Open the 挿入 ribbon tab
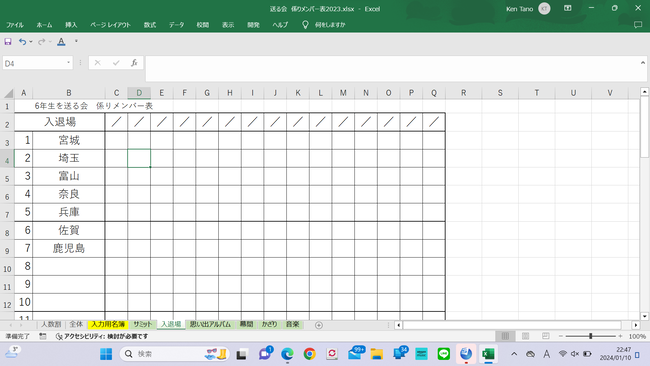 point(71,25)
